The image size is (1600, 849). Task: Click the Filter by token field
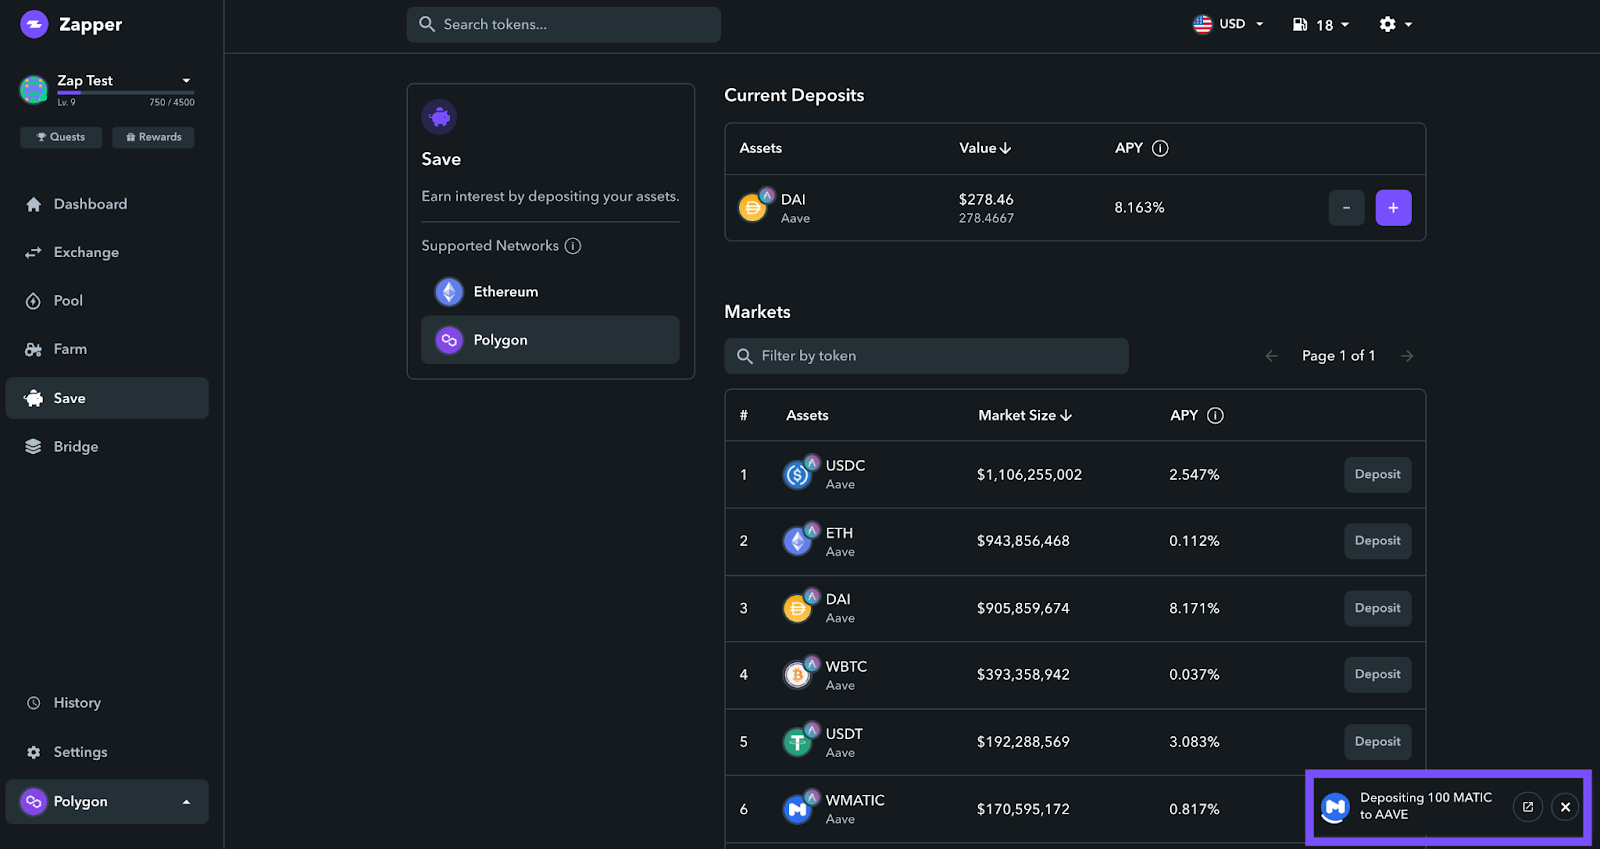(x=926, y=356)
